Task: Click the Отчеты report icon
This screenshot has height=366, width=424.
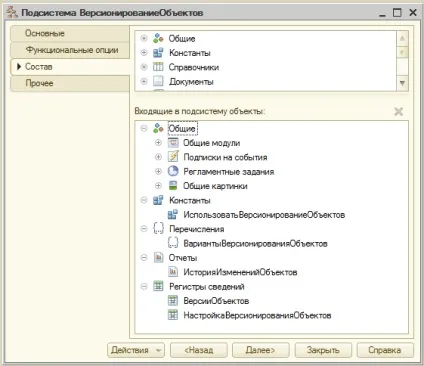Action: pyautogui.click(x=158, y=258)
